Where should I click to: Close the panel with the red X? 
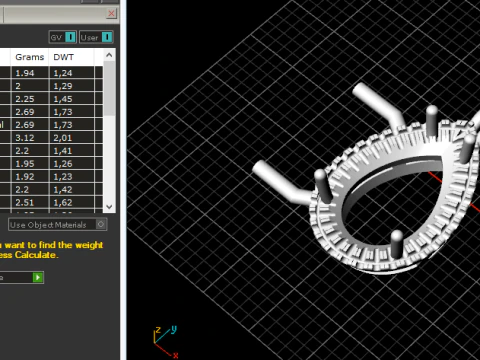[x=111, y=13]
